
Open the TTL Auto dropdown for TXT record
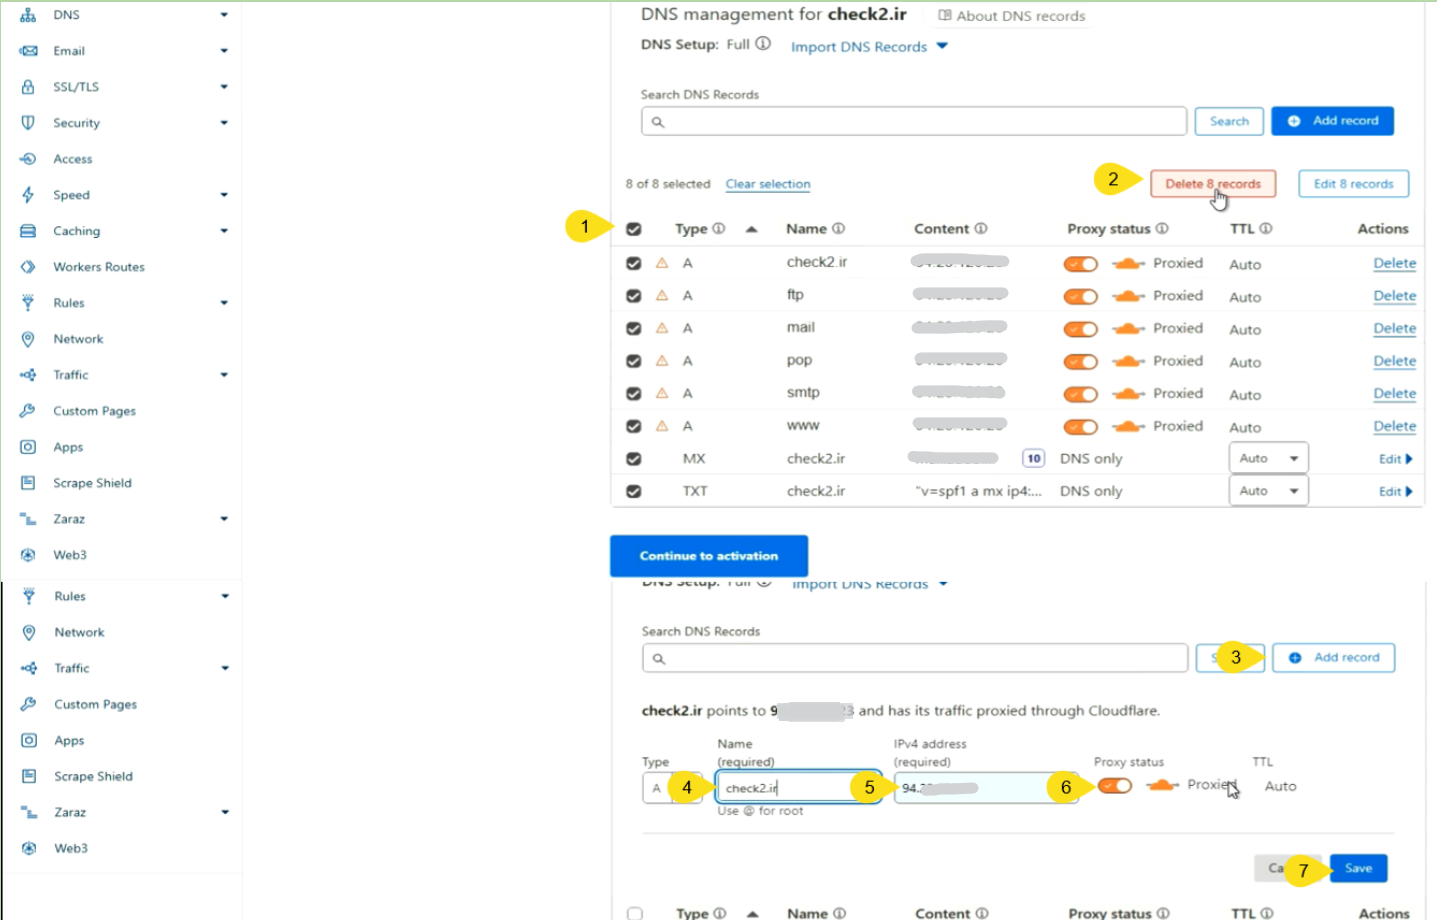point(1268,491)
